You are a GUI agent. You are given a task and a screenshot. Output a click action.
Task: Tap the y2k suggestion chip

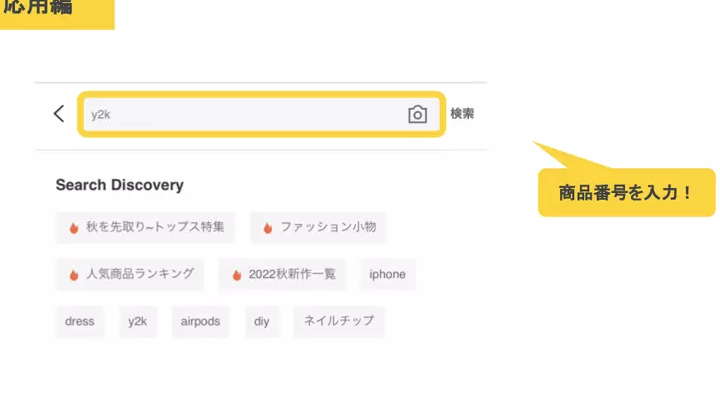point(137,322)
